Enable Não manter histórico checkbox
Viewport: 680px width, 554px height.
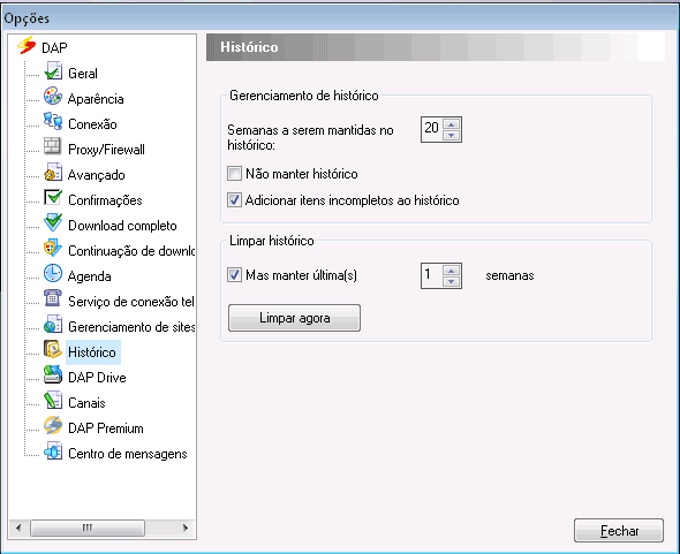(234, 174)
